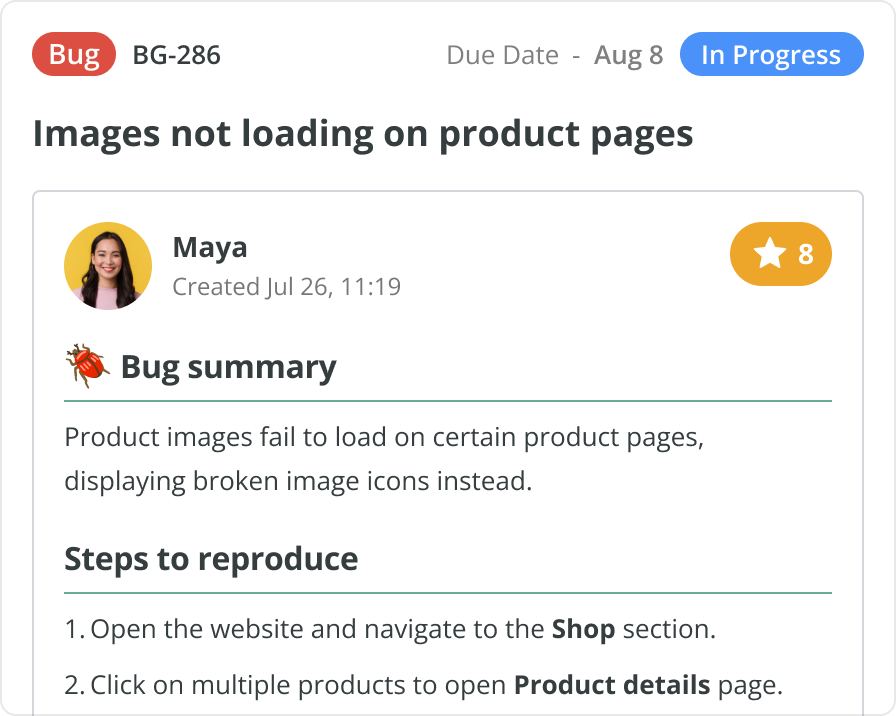
Task: Click Maya's profile avatar
Action: click(x=108, y=266)
